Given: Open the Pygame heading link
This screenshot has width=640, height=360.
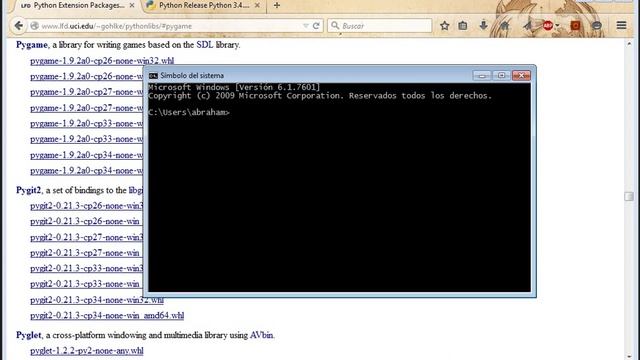Looking at the screenshot, I should (32, 45).
